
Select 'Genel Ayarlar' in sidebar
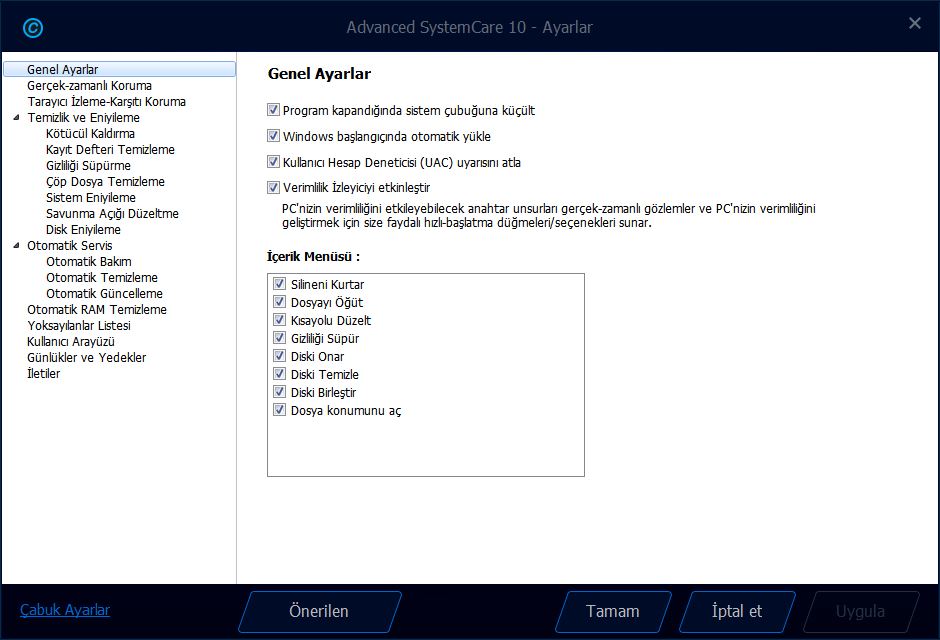point(119,69)
